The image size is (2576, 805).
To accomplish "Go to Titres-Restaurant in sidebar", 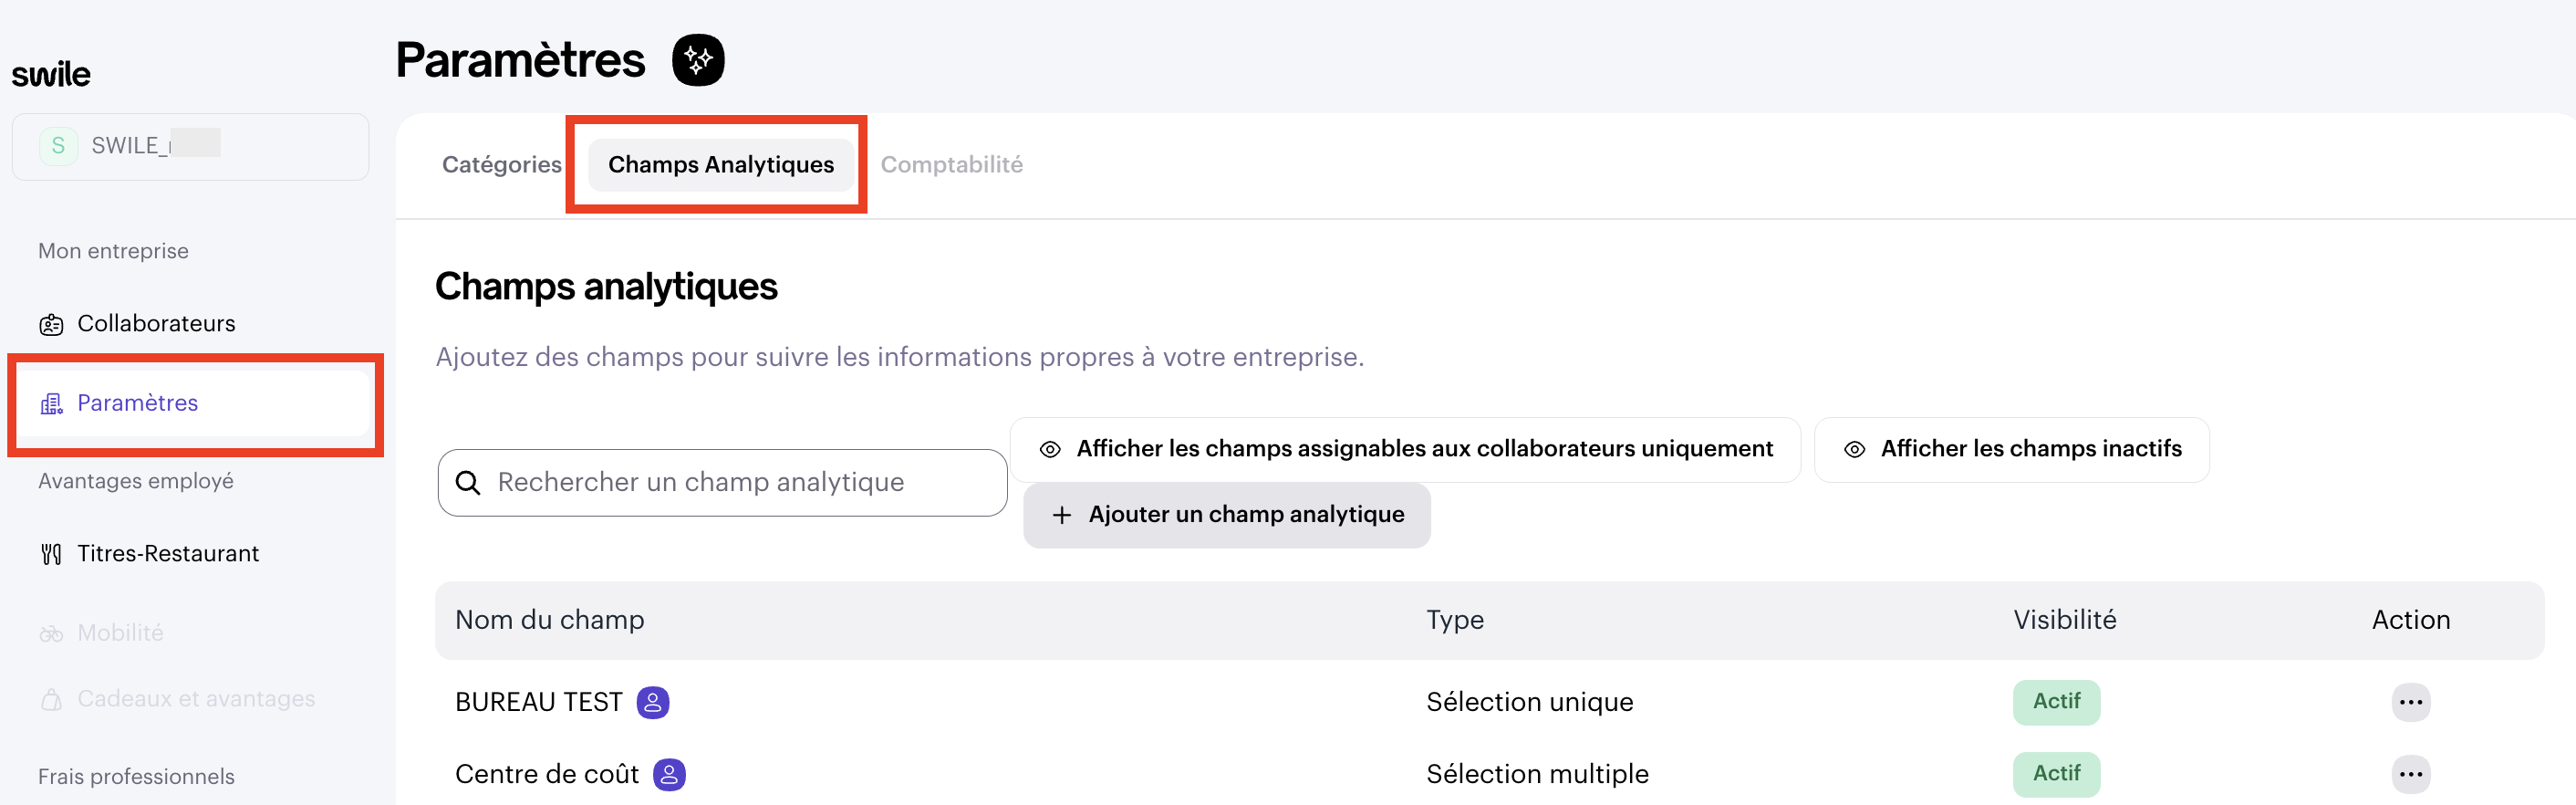I will (168, 554).
